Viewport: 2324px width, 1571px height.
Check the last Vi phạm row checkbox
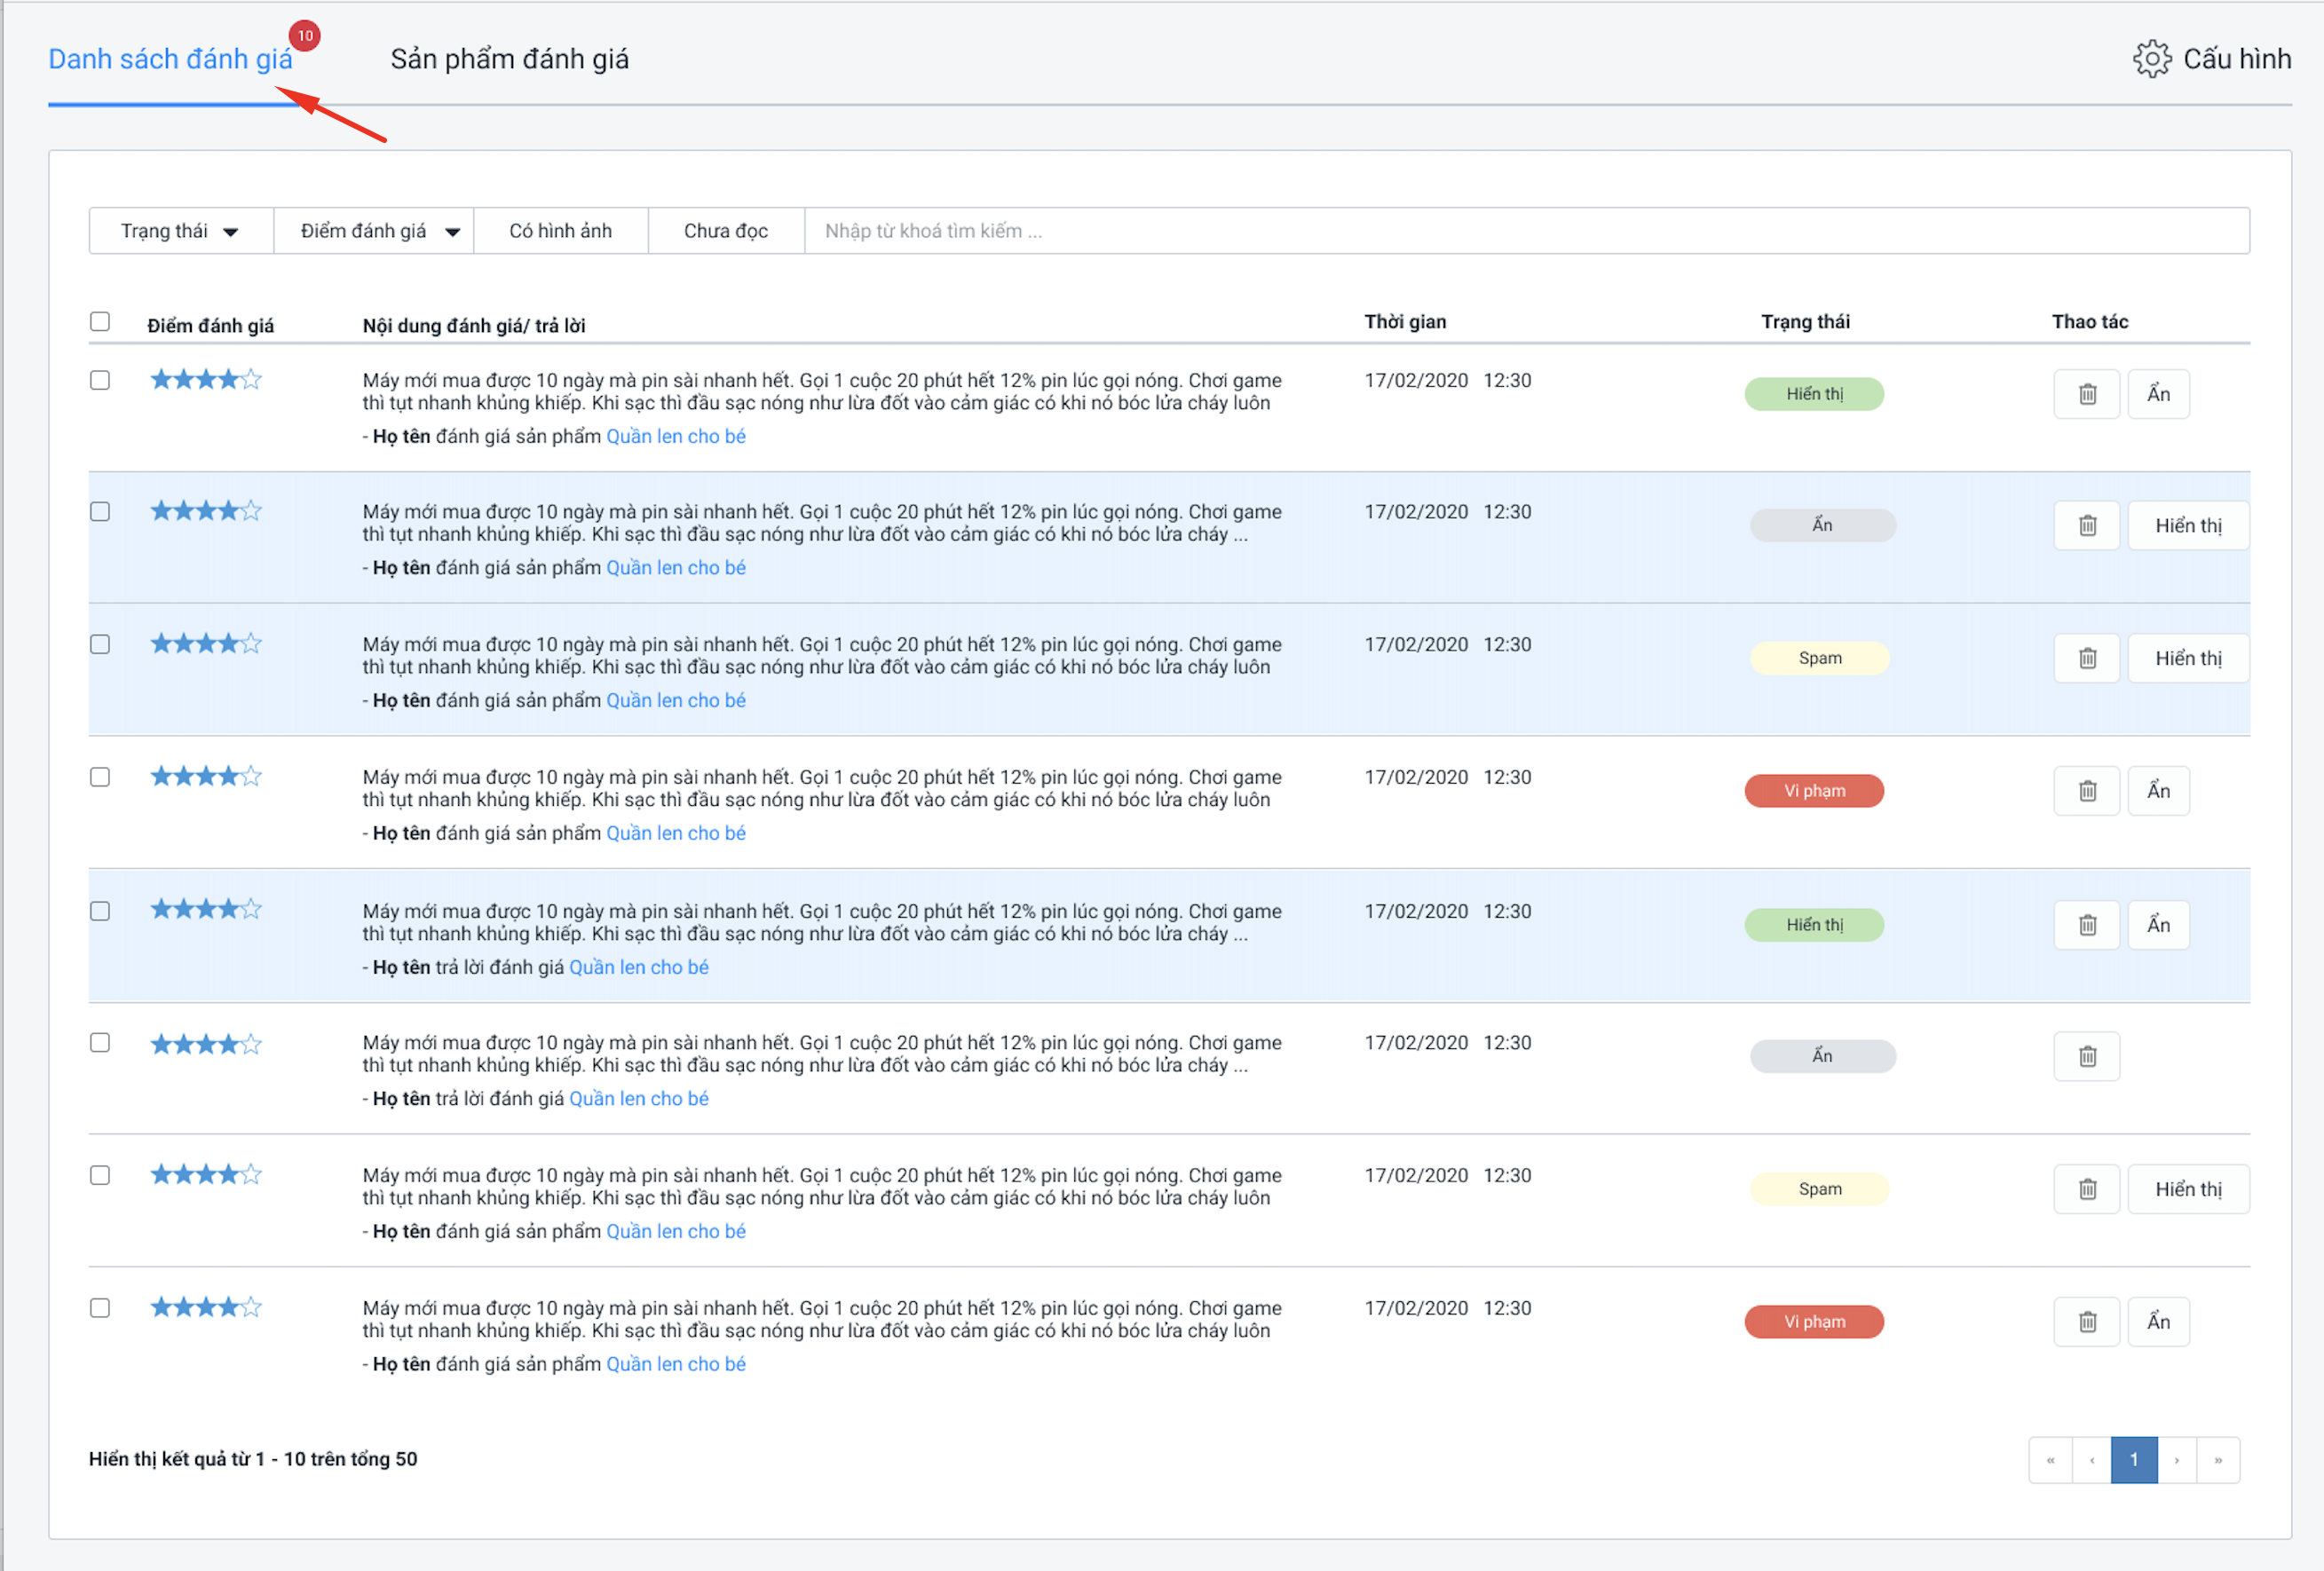tap(100, 1308)
